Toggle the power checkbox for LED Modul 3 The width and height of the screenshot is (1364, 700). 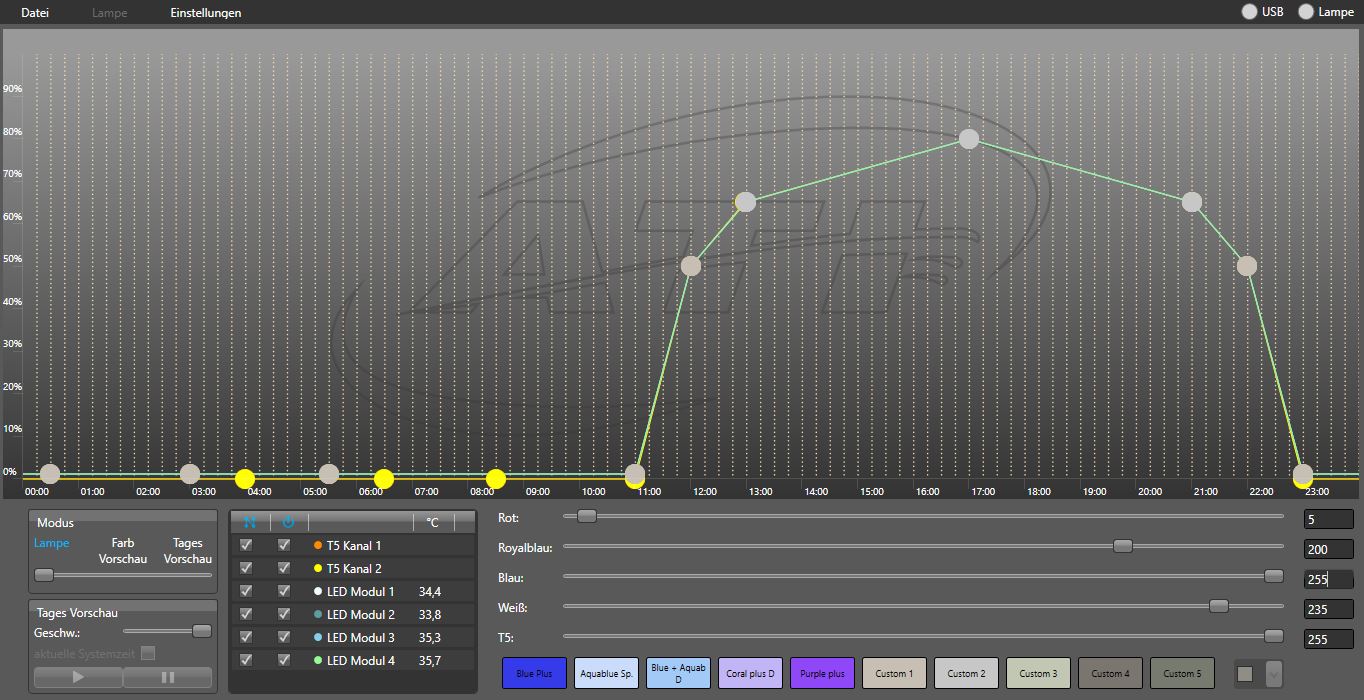(284, 637)
